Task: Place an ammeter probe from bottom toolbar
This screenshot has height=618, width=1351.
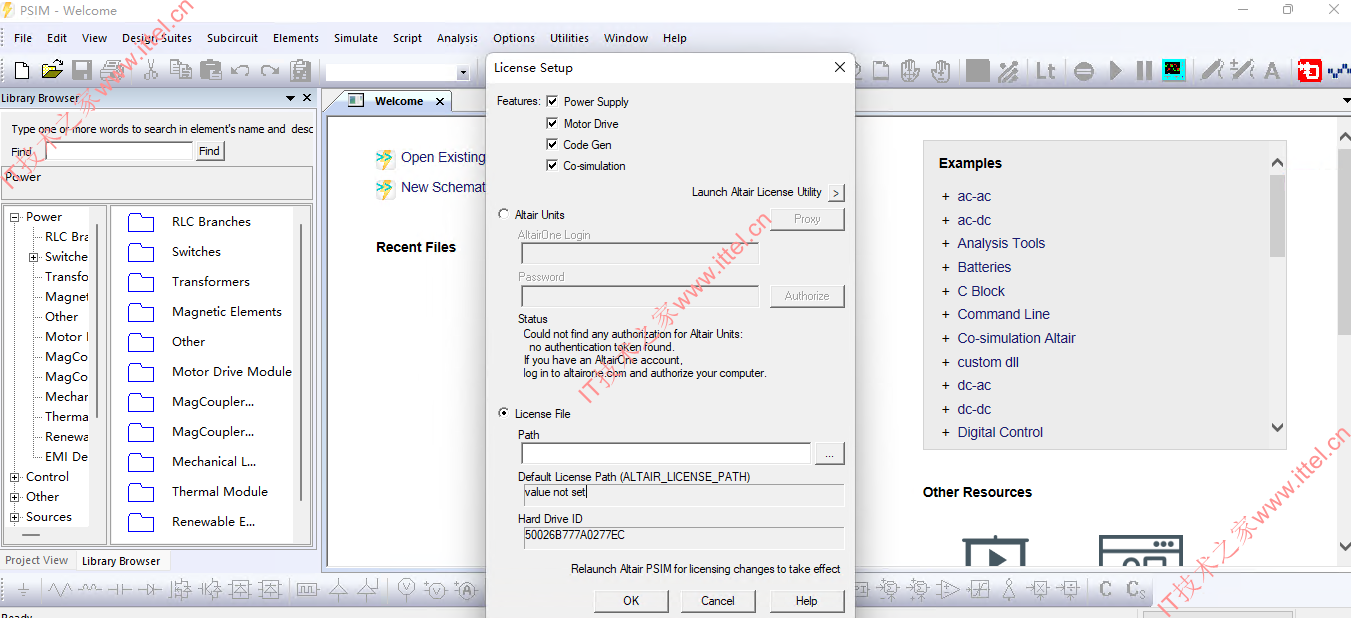Action: (x=467, y=590)
